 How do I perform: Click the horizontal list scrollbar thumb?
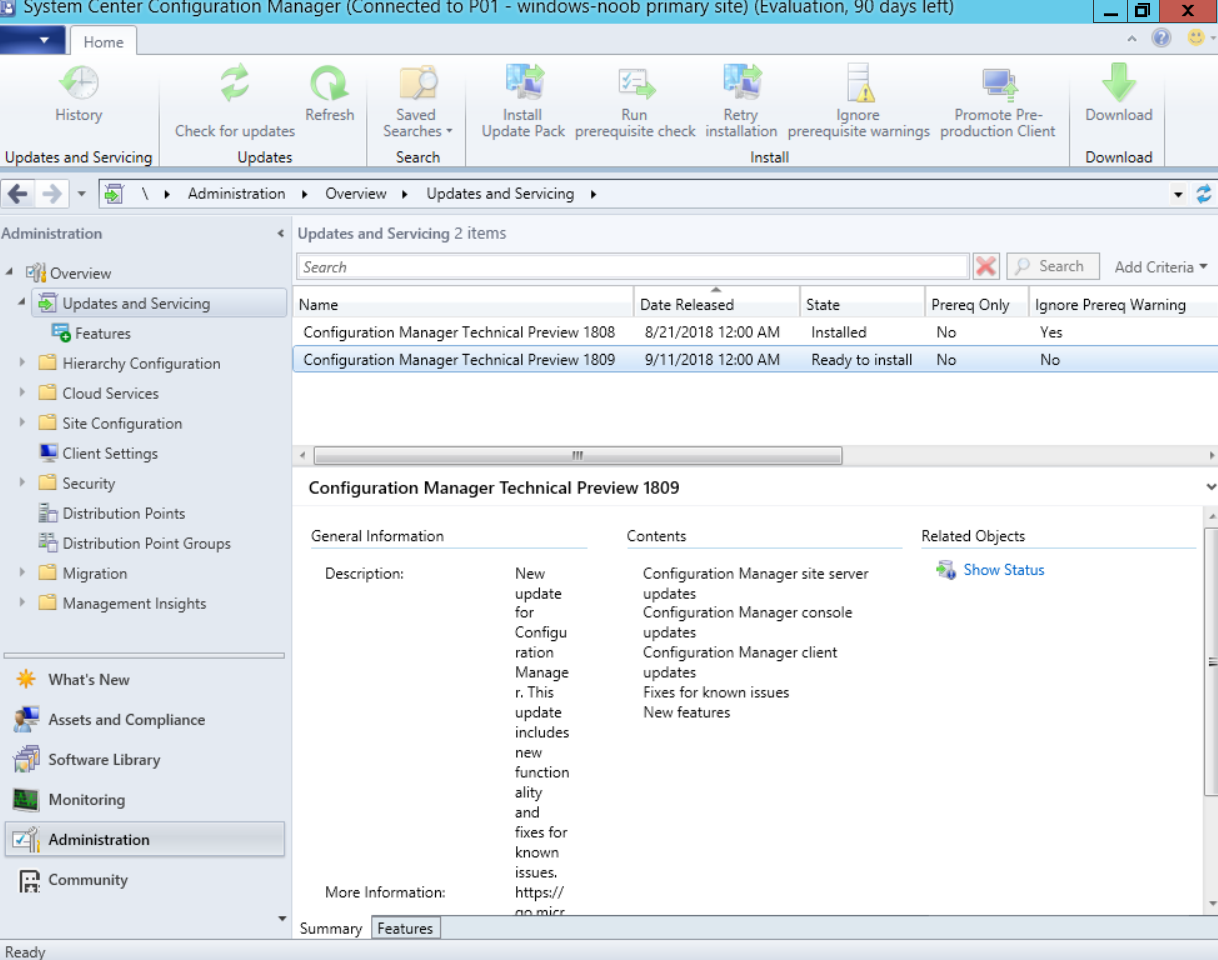578,456
